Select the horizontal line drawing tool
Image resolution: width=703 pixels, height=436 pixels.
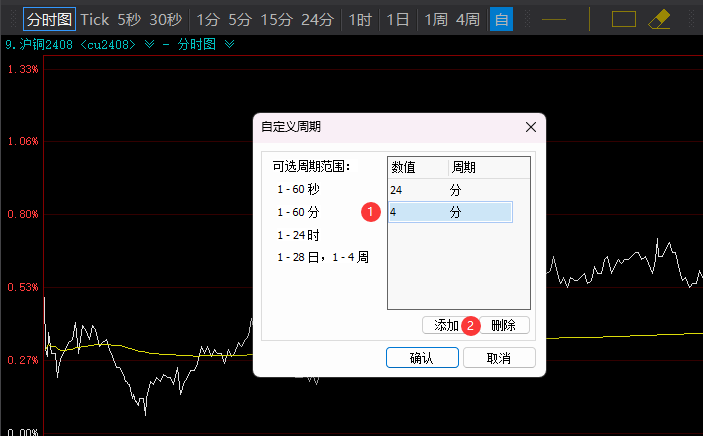[554, 19]
